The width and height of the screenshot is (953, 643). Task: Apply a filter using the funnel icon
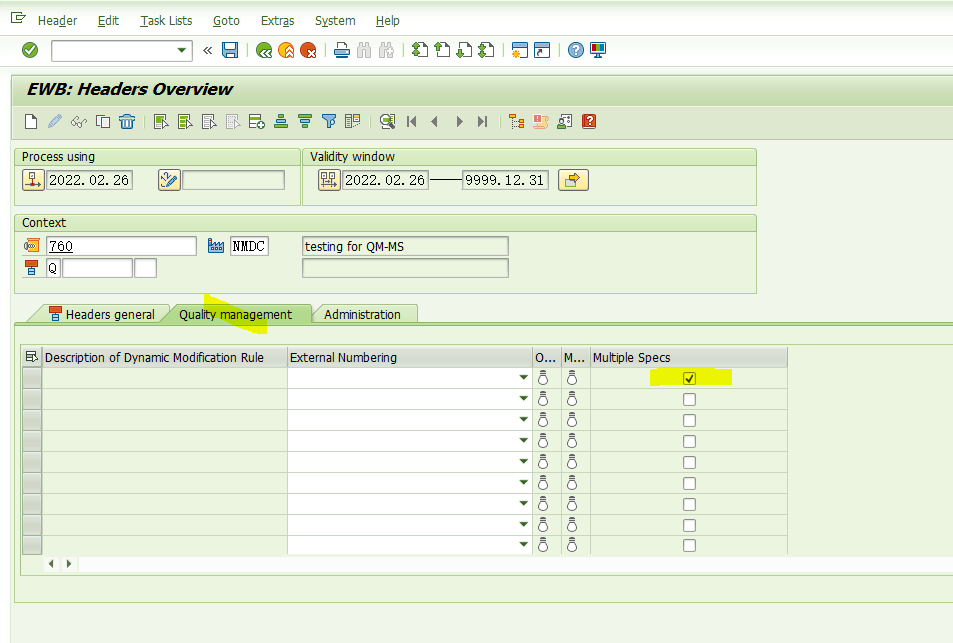[x=329, y=121]
